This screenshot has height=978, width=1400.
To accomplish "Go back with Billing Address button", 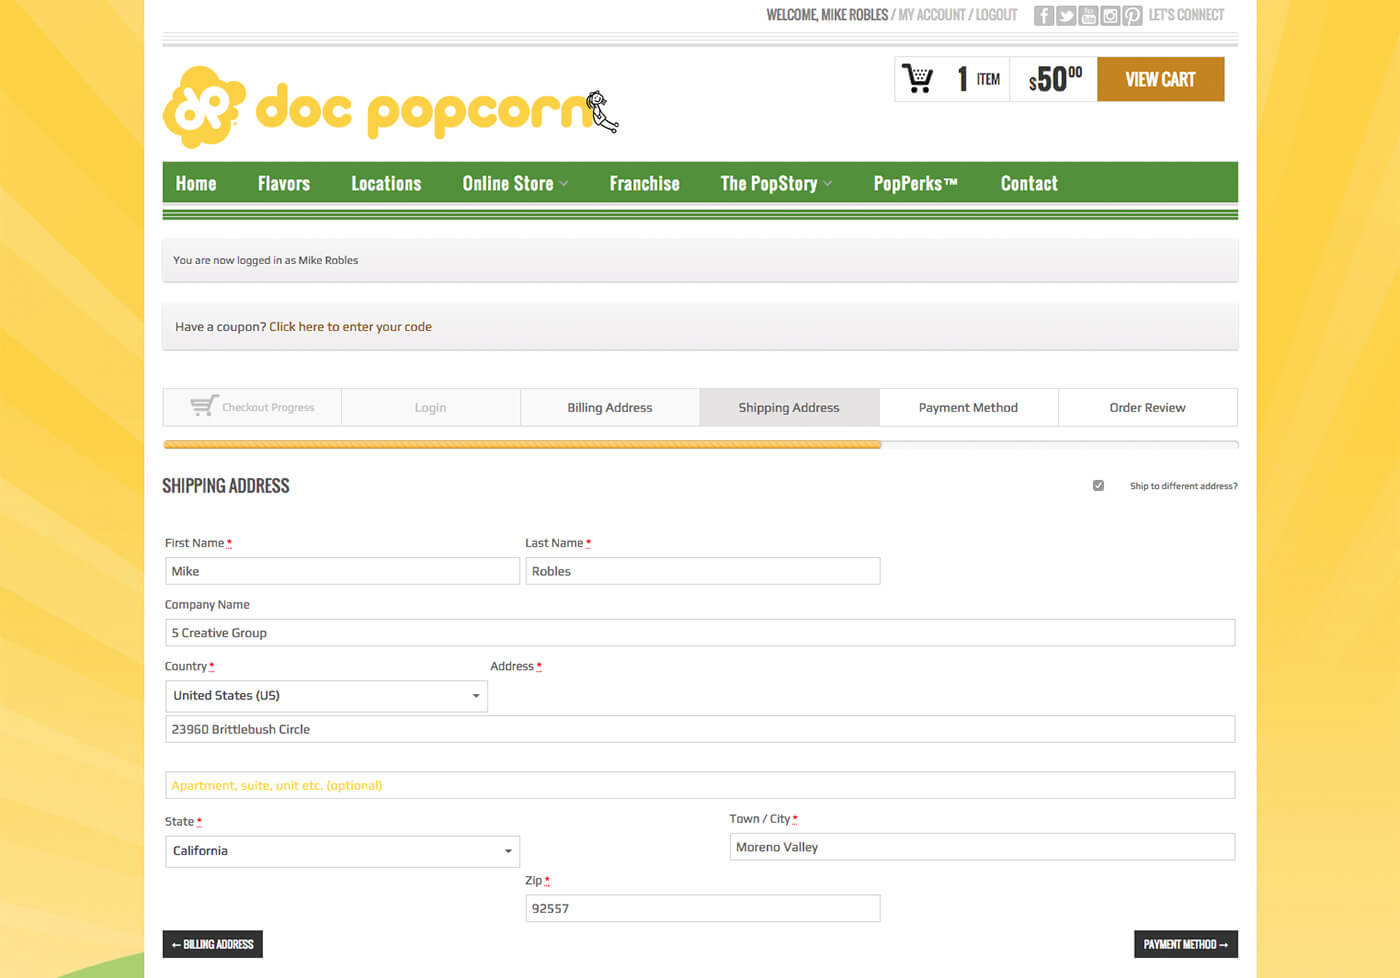I will (213, 944).
